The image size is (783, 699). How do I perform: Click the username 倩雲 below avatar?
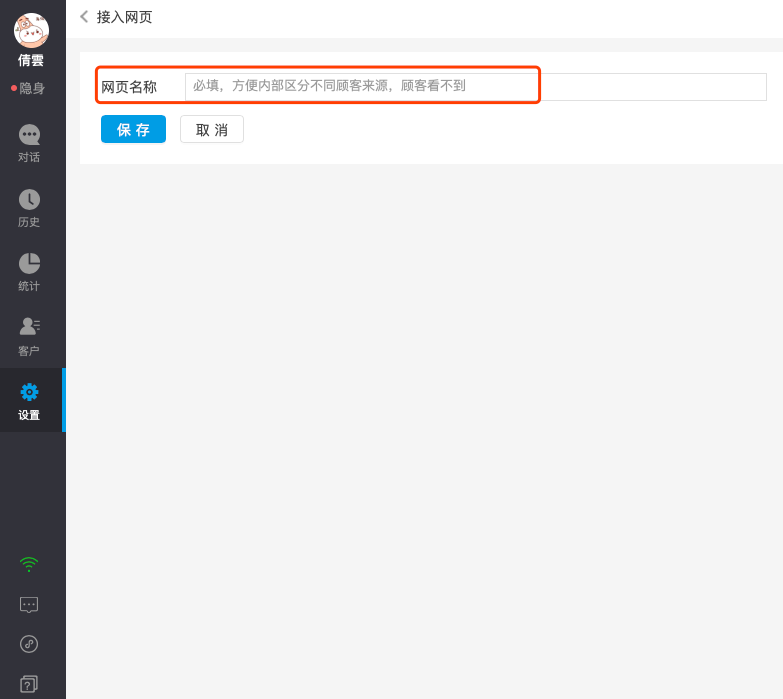pos(31,60)
